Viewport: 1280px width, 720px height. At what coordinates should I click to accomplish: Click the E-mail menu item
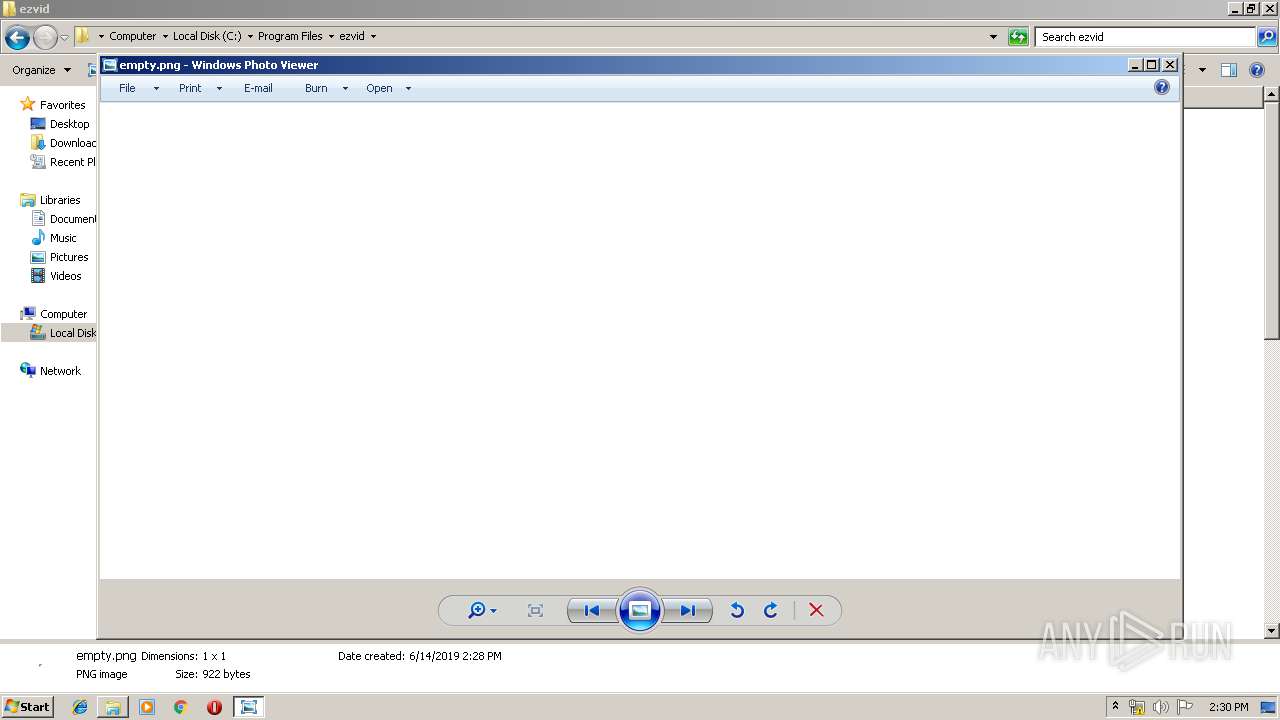click(x=258, y=88)
